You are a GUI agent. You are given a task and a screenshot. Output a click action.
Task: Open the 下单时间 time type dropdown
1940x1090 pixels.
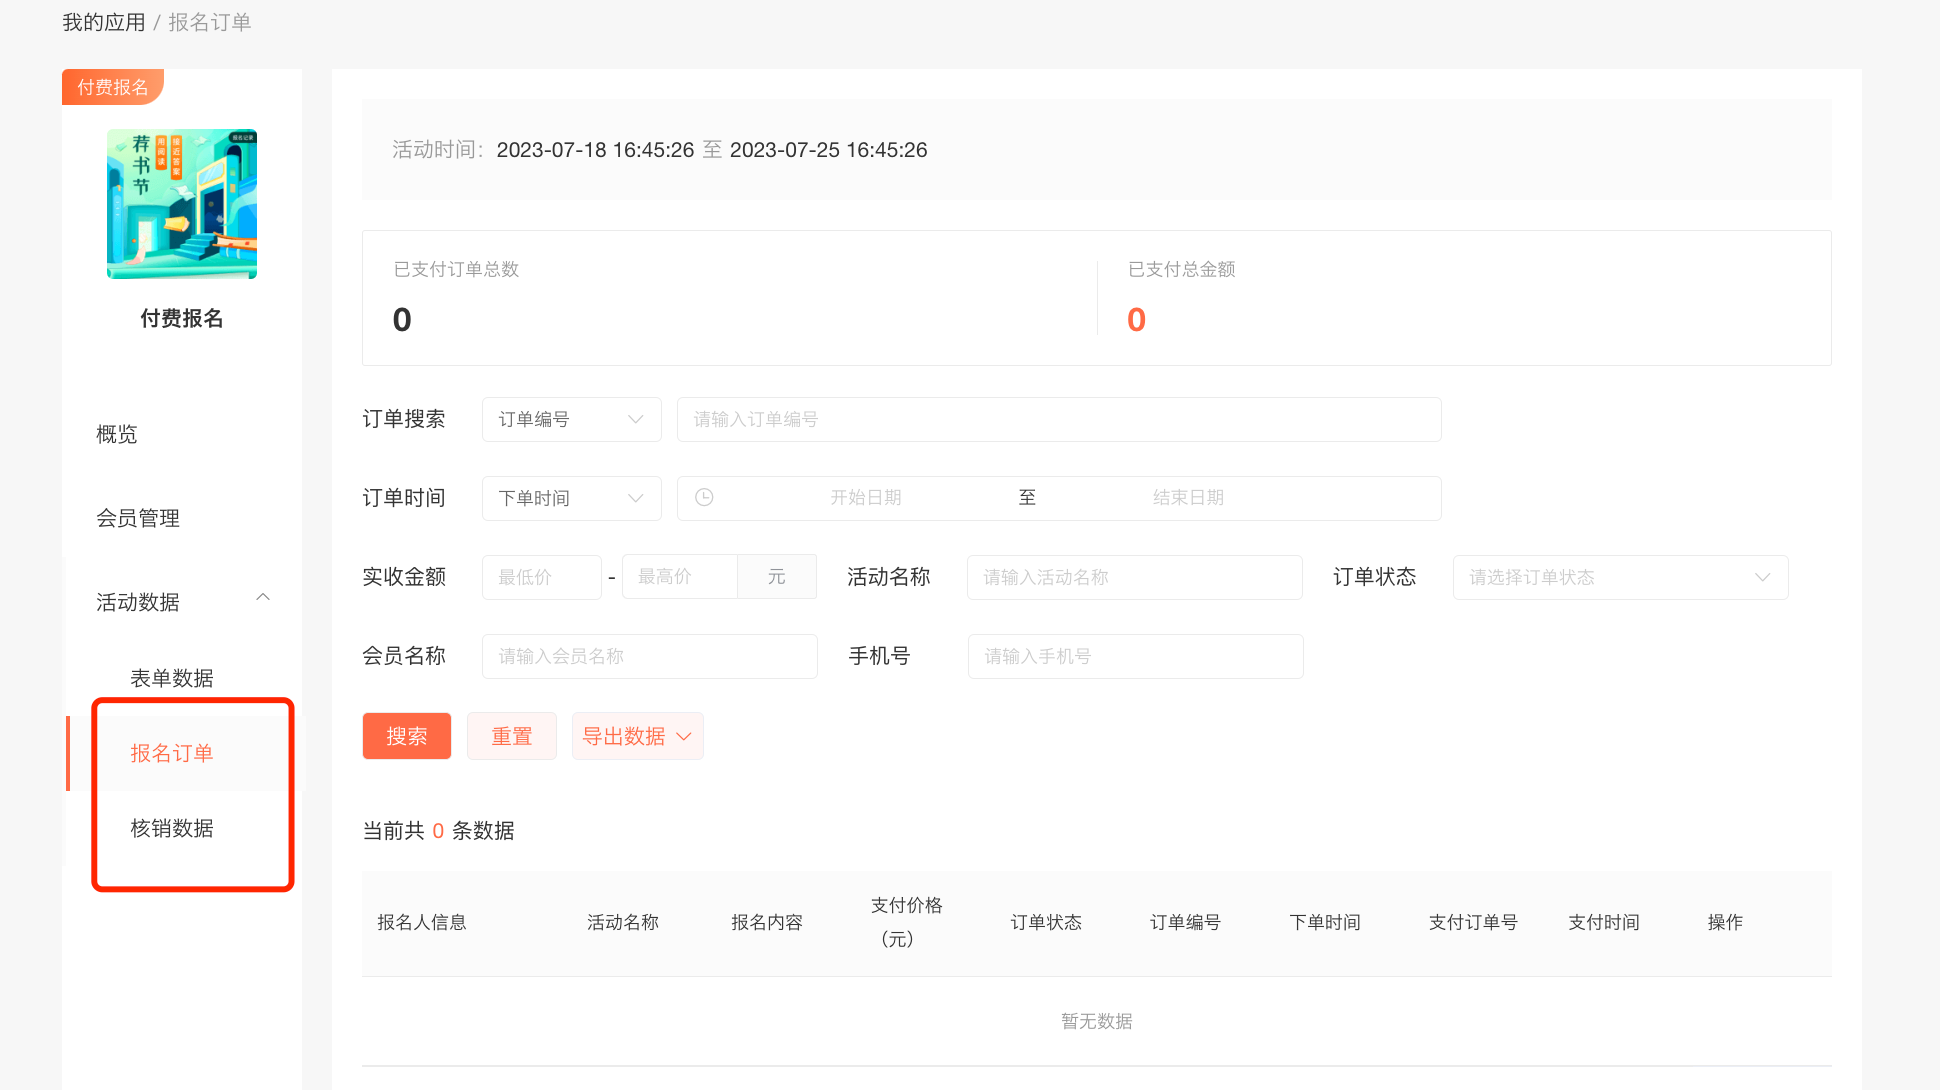tap(571, 498)
